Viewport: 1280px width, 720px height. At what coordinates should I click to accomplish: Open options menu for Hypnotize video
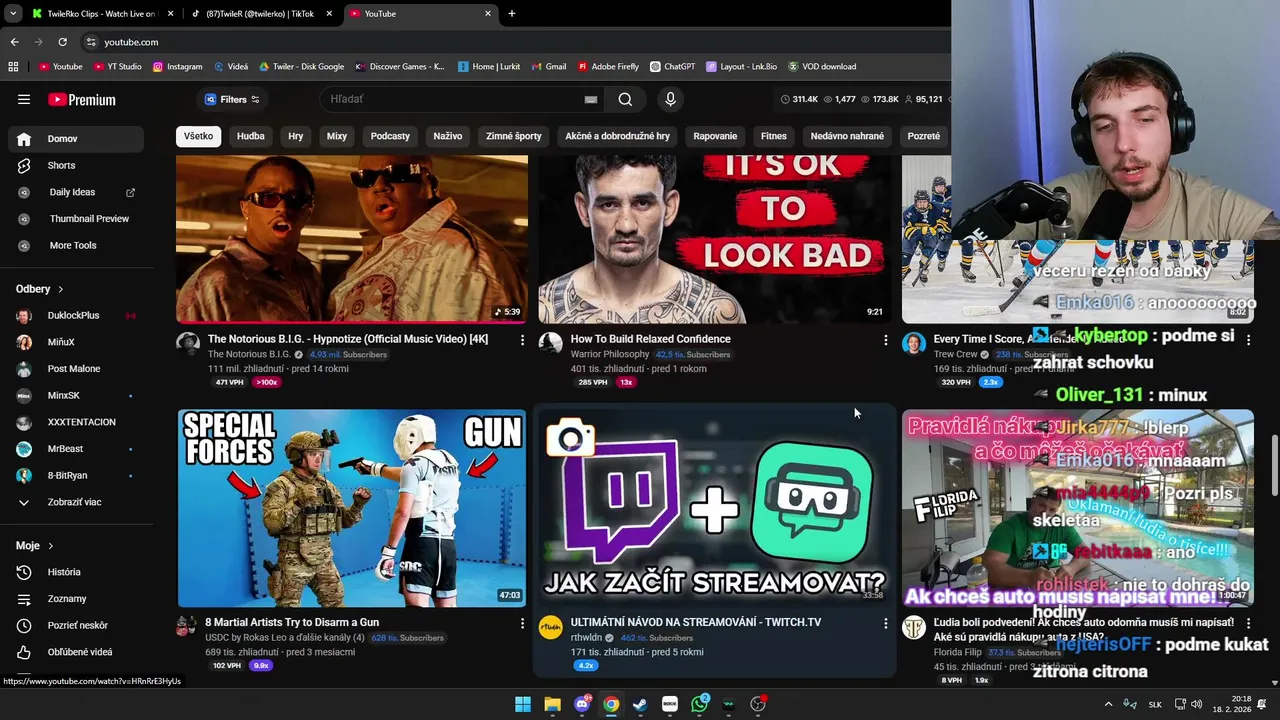(x=522, y=340)
